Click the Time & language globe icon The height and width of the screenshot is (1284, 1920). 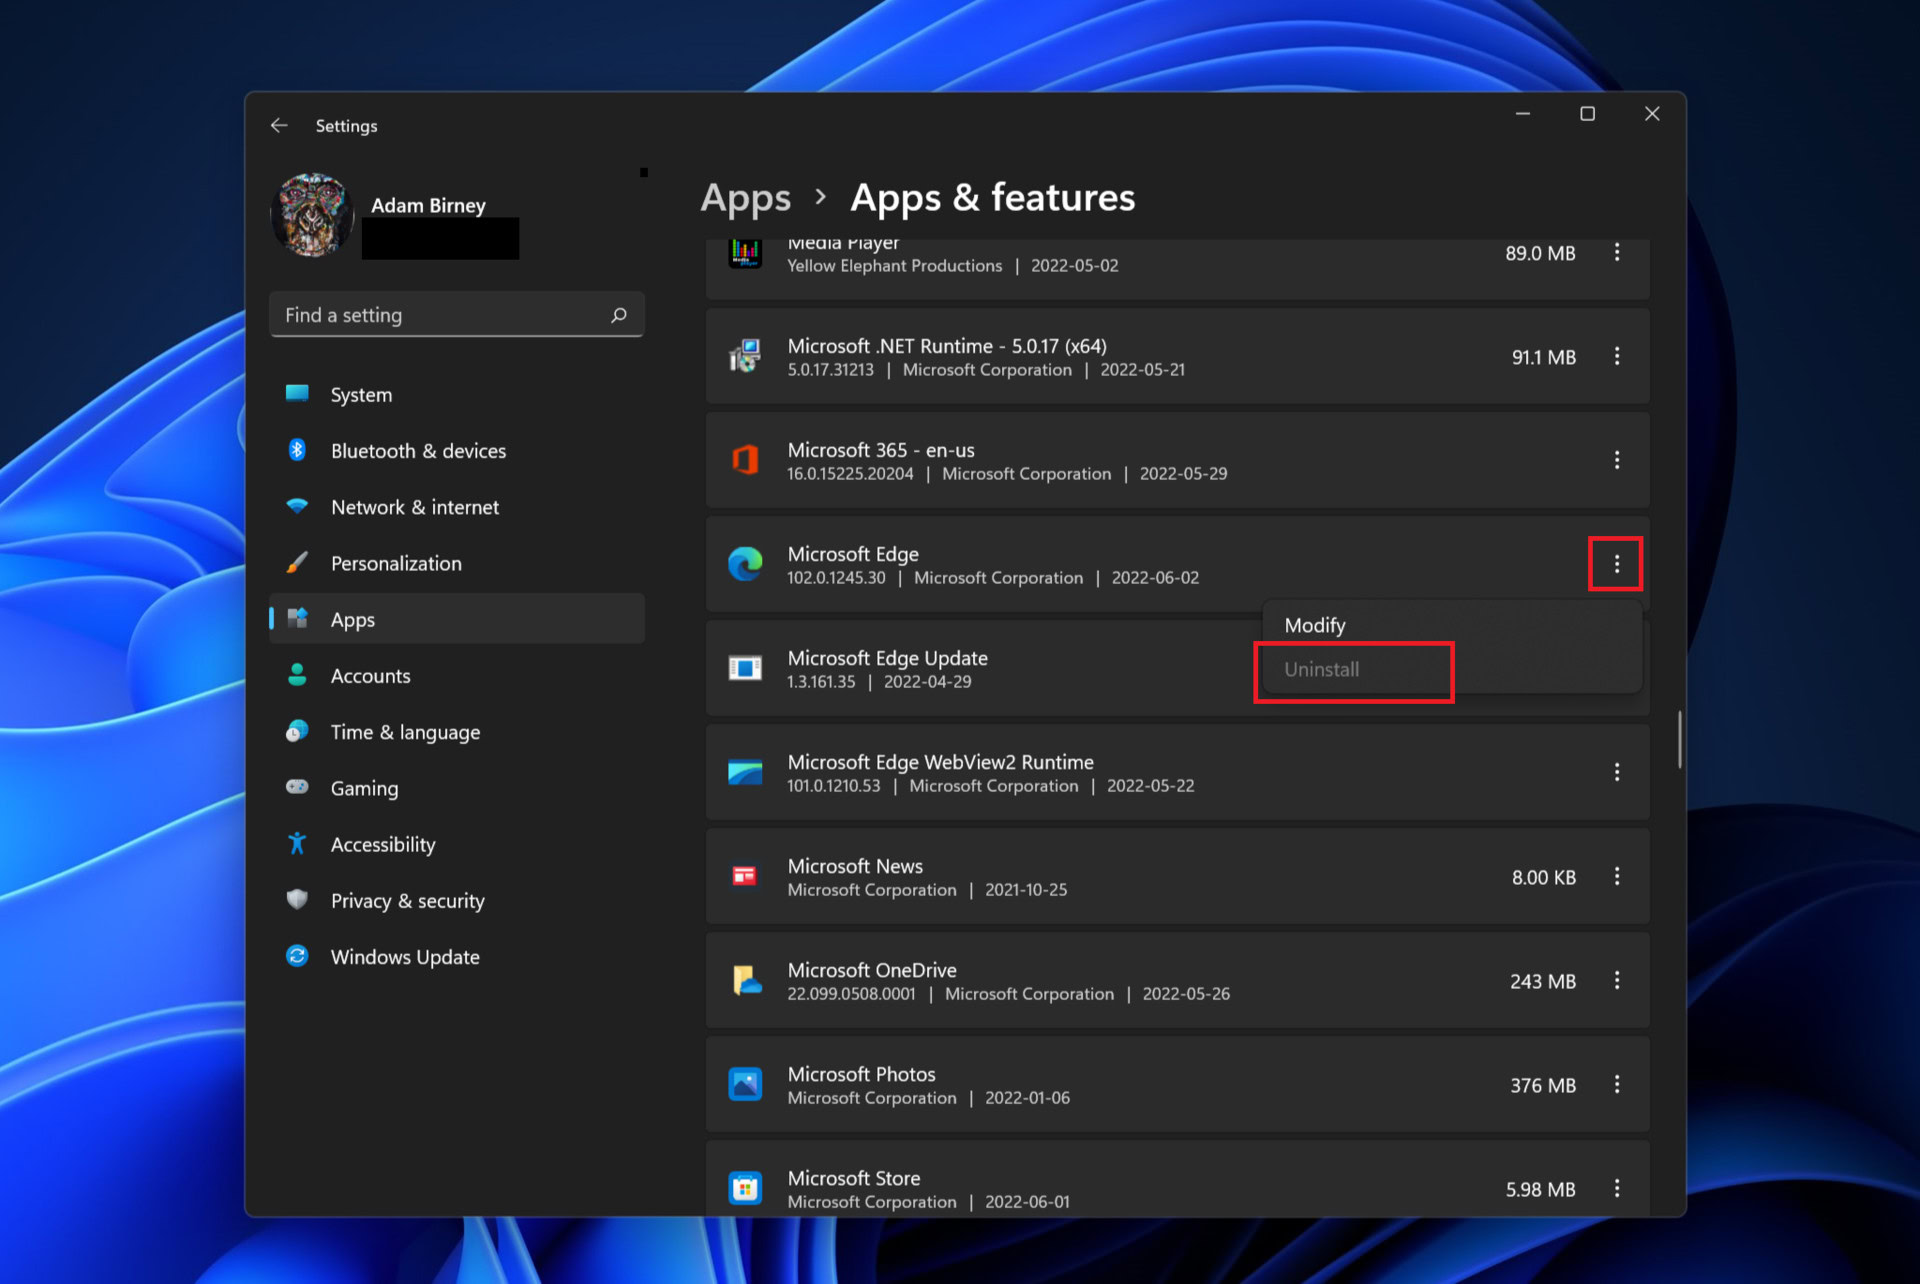coord(297,731)
